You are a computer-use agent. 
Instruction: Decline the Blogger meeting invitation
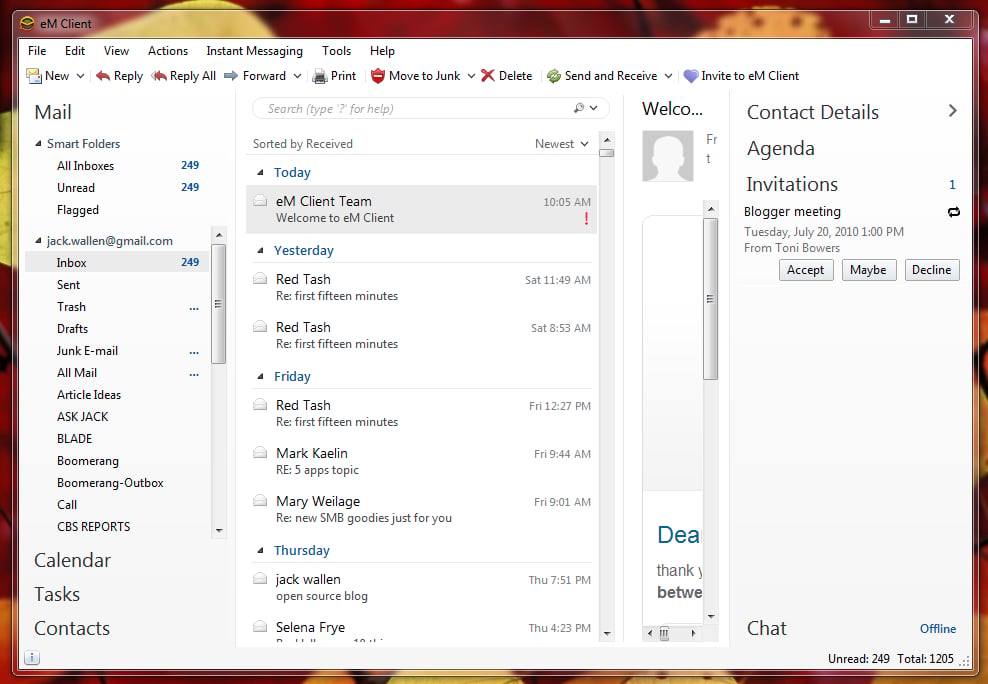[x=932, y=270]
